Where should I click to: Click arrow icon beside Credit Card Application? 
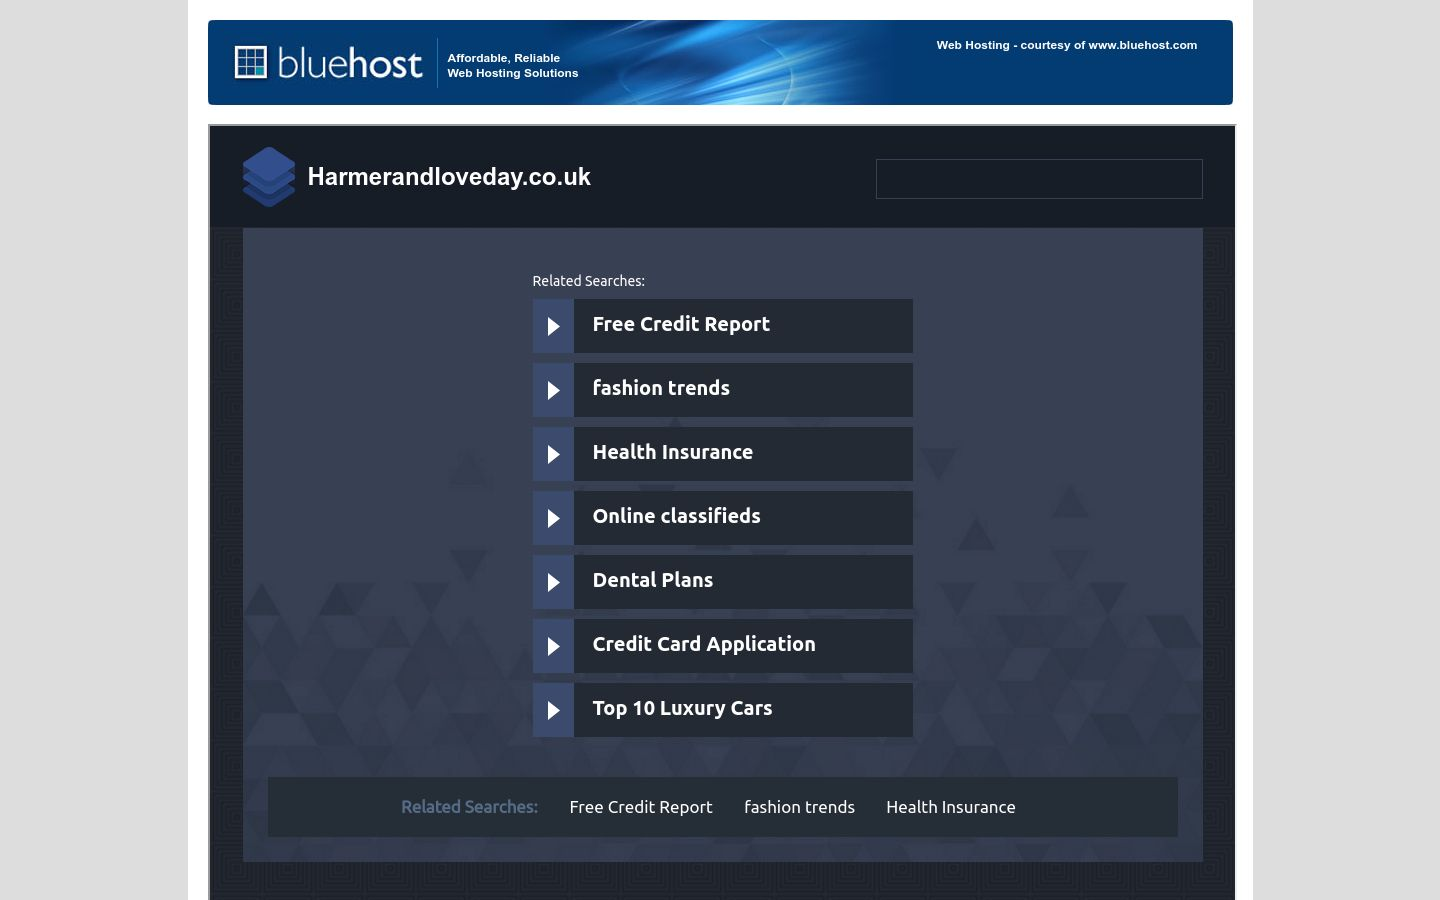tap(553, 646)
